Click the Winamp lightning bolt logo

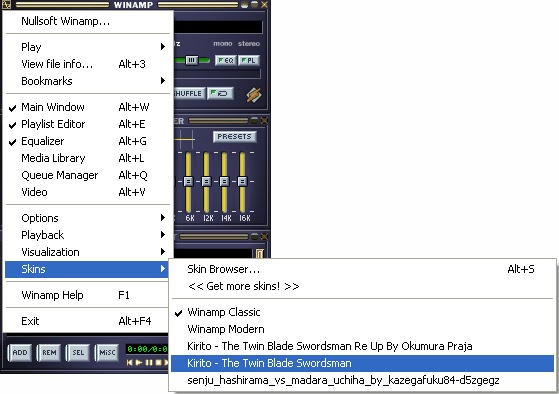[x=254, y=95]
